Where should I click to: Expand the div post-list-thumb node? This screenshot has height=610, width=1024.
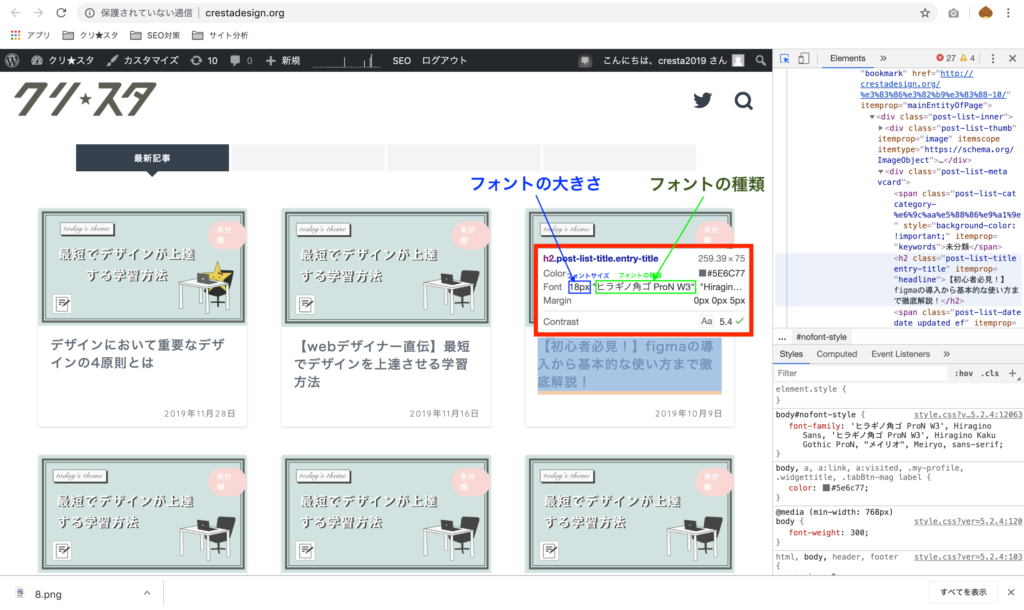[880, 128]
